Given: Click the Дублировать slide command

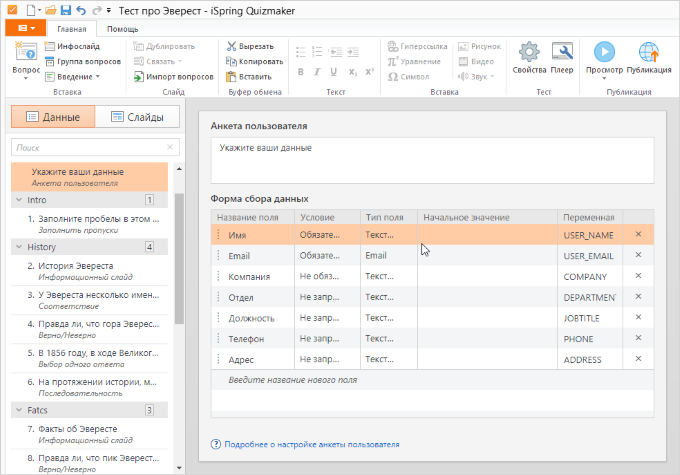Looking at the screenshot, I should click(x=164, y=46).
